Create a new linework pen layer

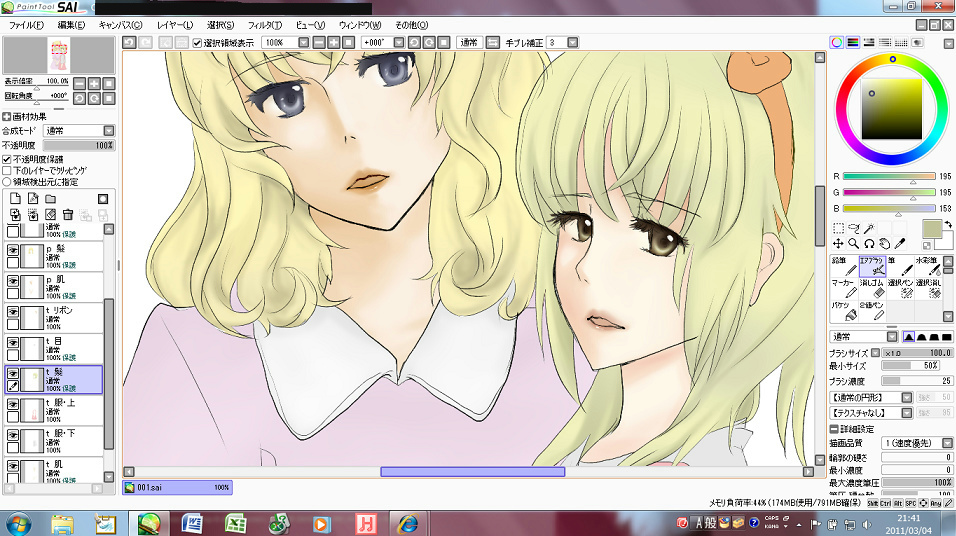coord(33,199)
